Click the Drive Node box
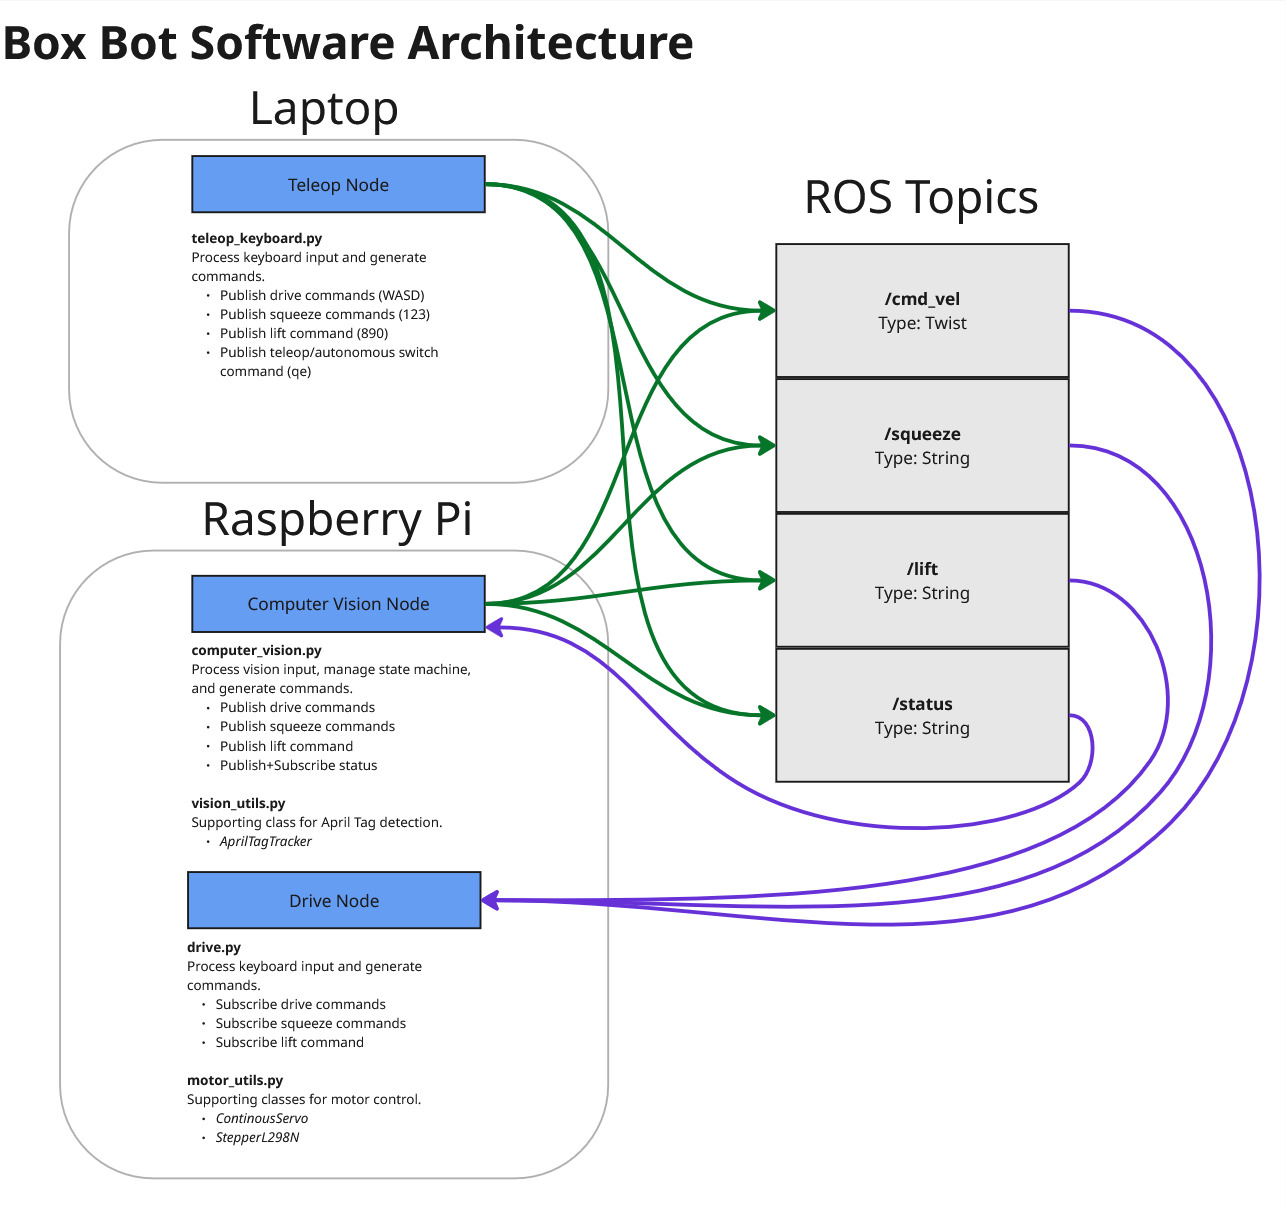 coord(333,900)
